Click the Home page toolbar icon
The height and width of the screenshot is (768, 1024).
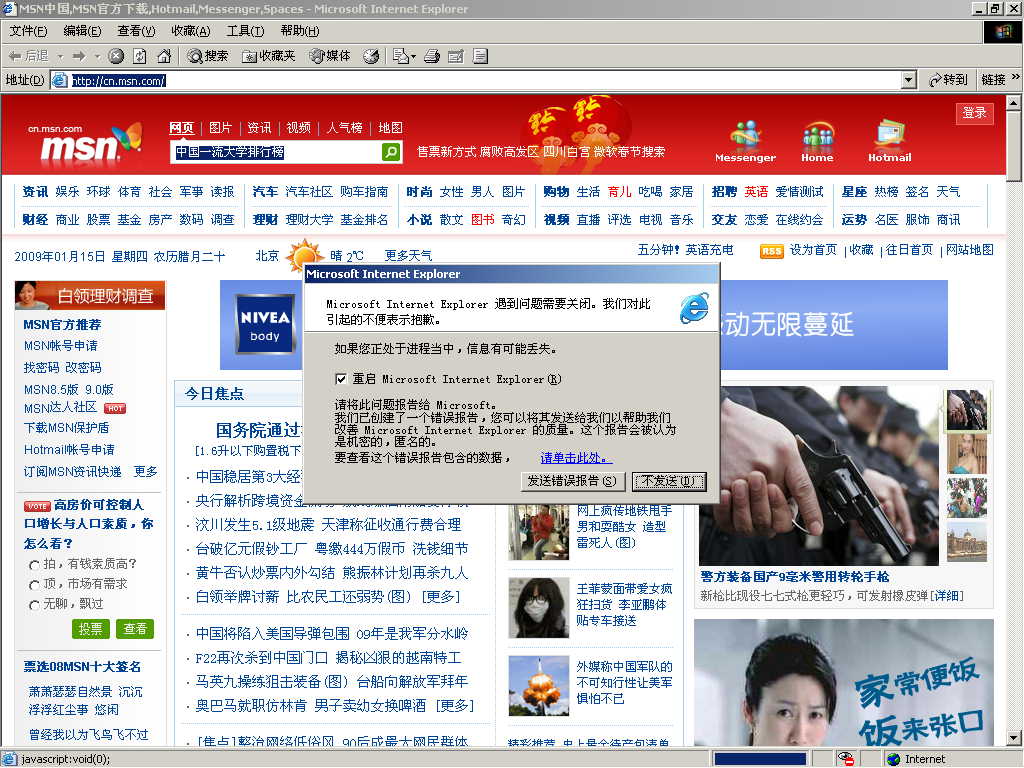(x=164, y=56)
